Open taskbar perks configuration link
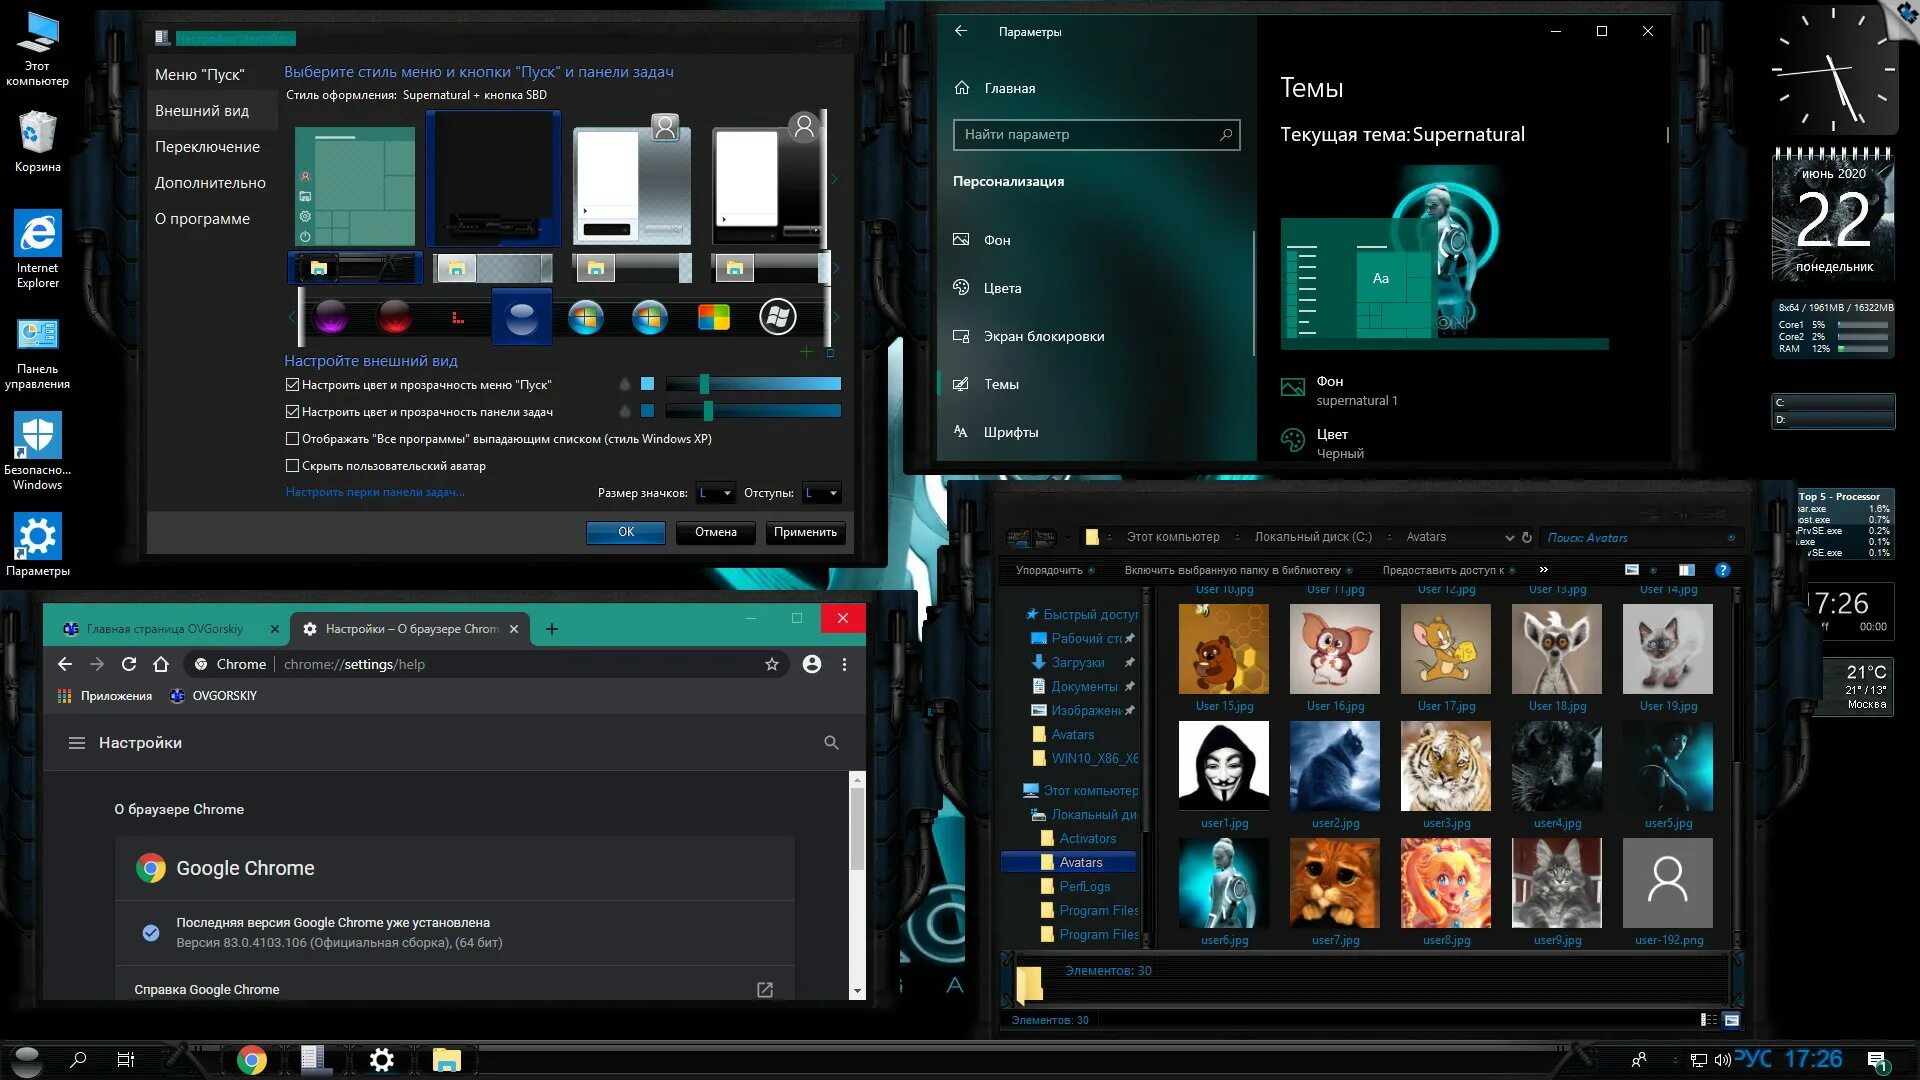This screenshot has width=1920, height=1080. (x=375, y=492)
